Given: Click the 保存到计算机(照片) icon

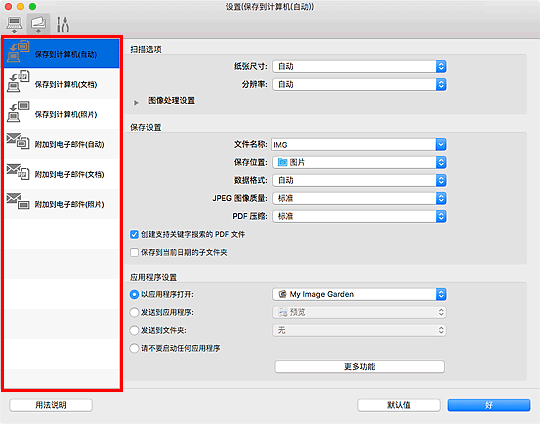Looking at the screenshot, I should (x=18, y=111).
